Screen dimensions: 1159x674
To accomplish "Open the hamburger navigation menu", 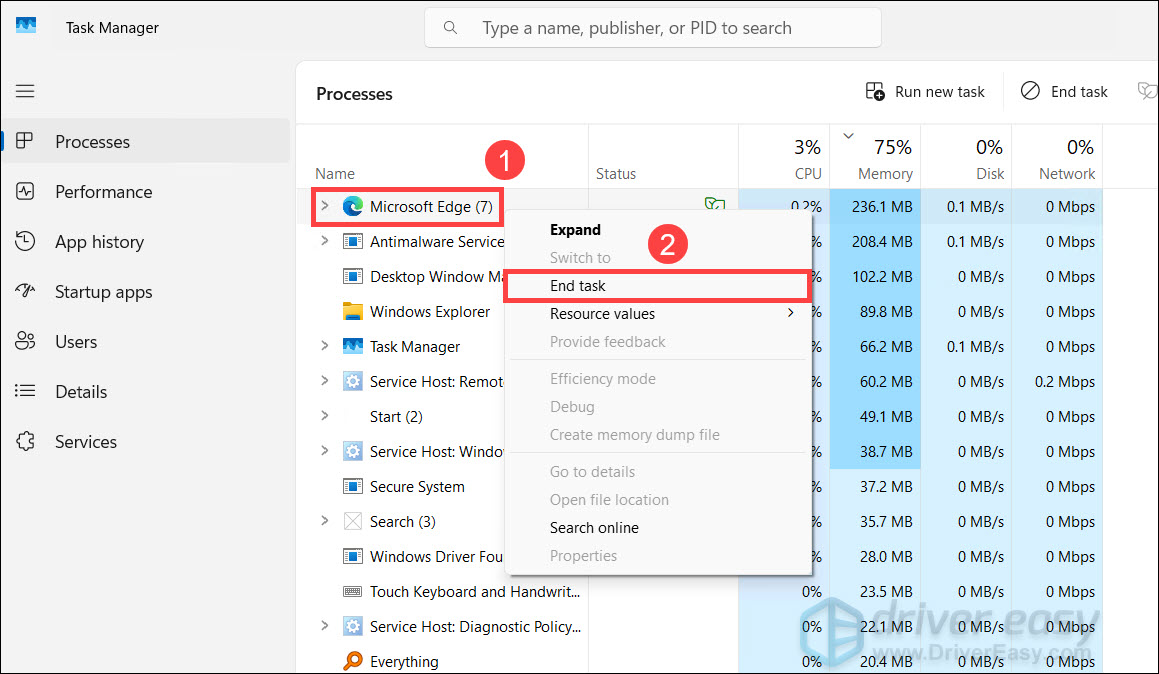I will pos(25,91).
